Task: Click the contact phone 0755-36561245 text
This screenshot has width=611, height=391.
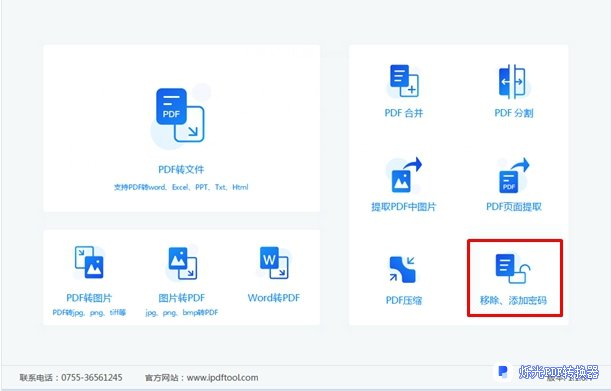Action: click(x=92, y=377)
